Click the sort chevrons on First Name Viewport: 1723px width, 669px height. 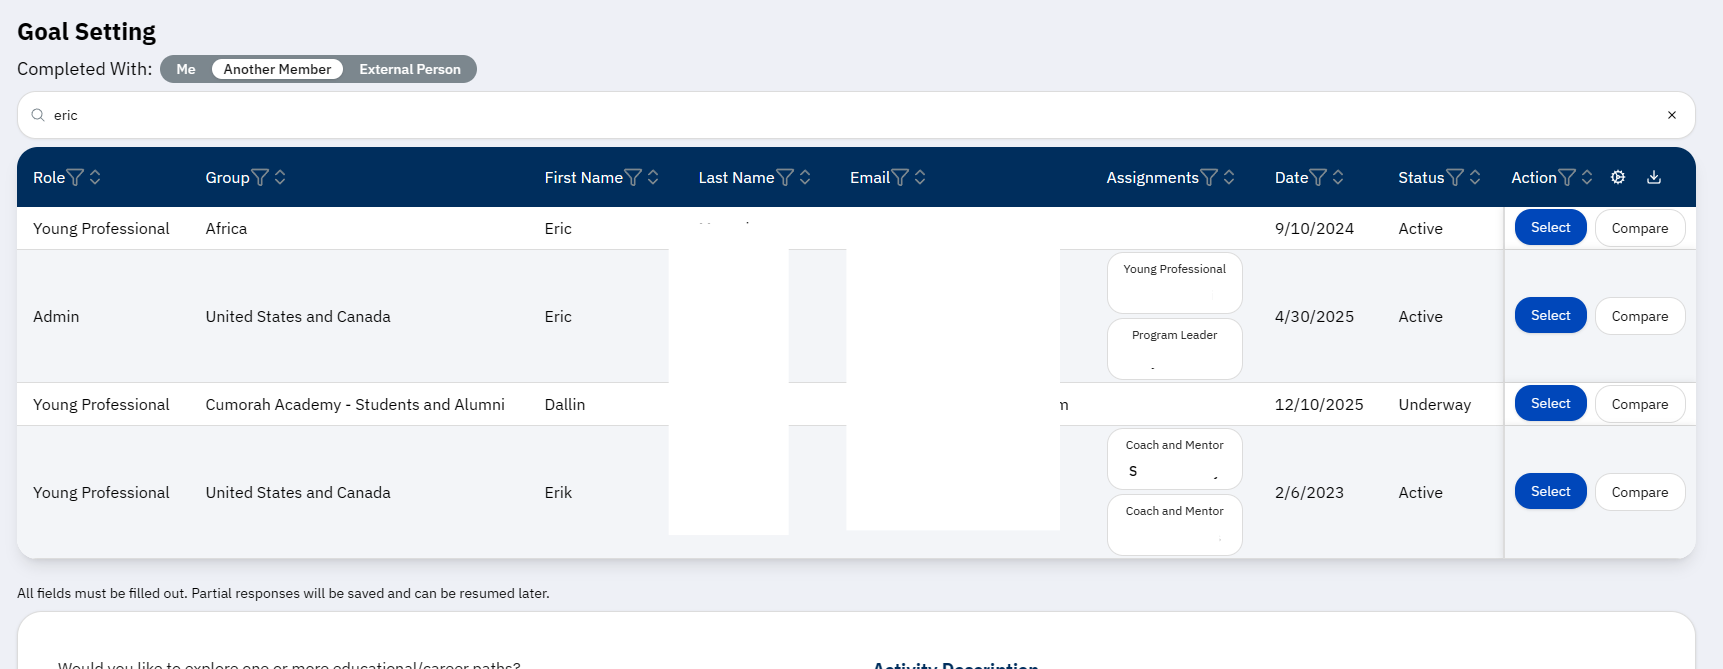point(654,177)
